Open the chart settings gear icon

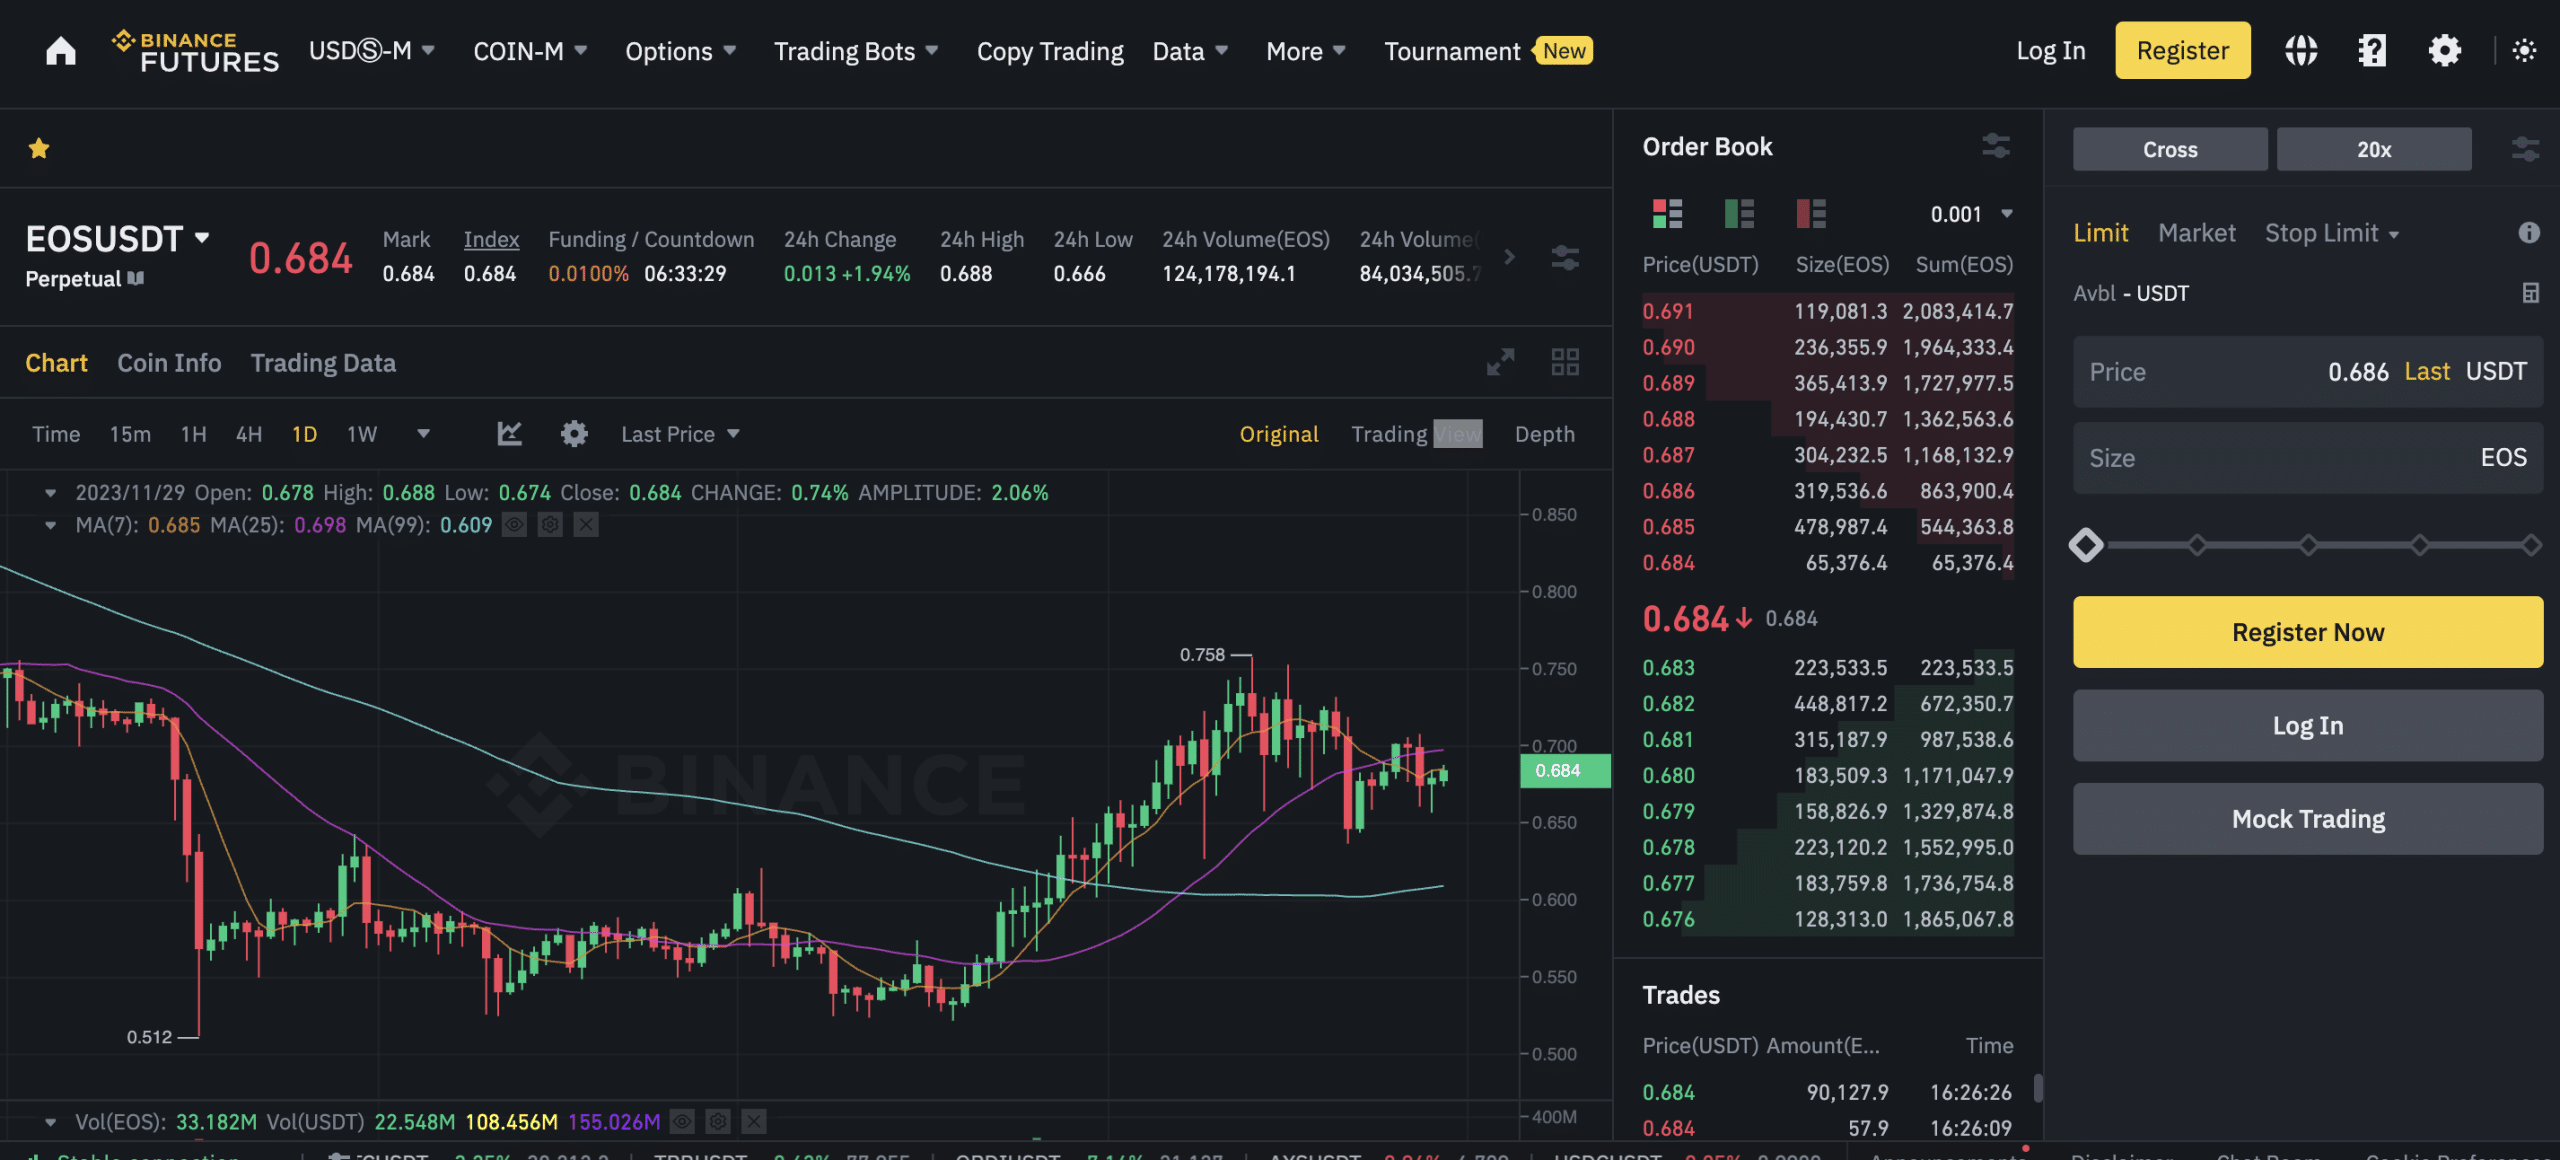coord(573,431)
